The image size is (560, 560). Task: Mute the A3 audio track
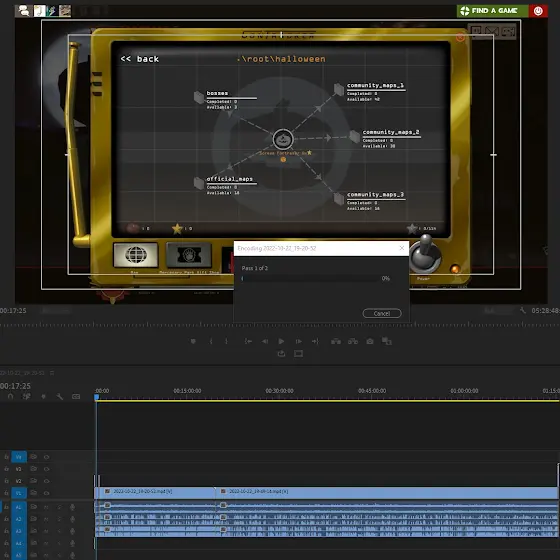pyautogui.click(x=46, y=531)
